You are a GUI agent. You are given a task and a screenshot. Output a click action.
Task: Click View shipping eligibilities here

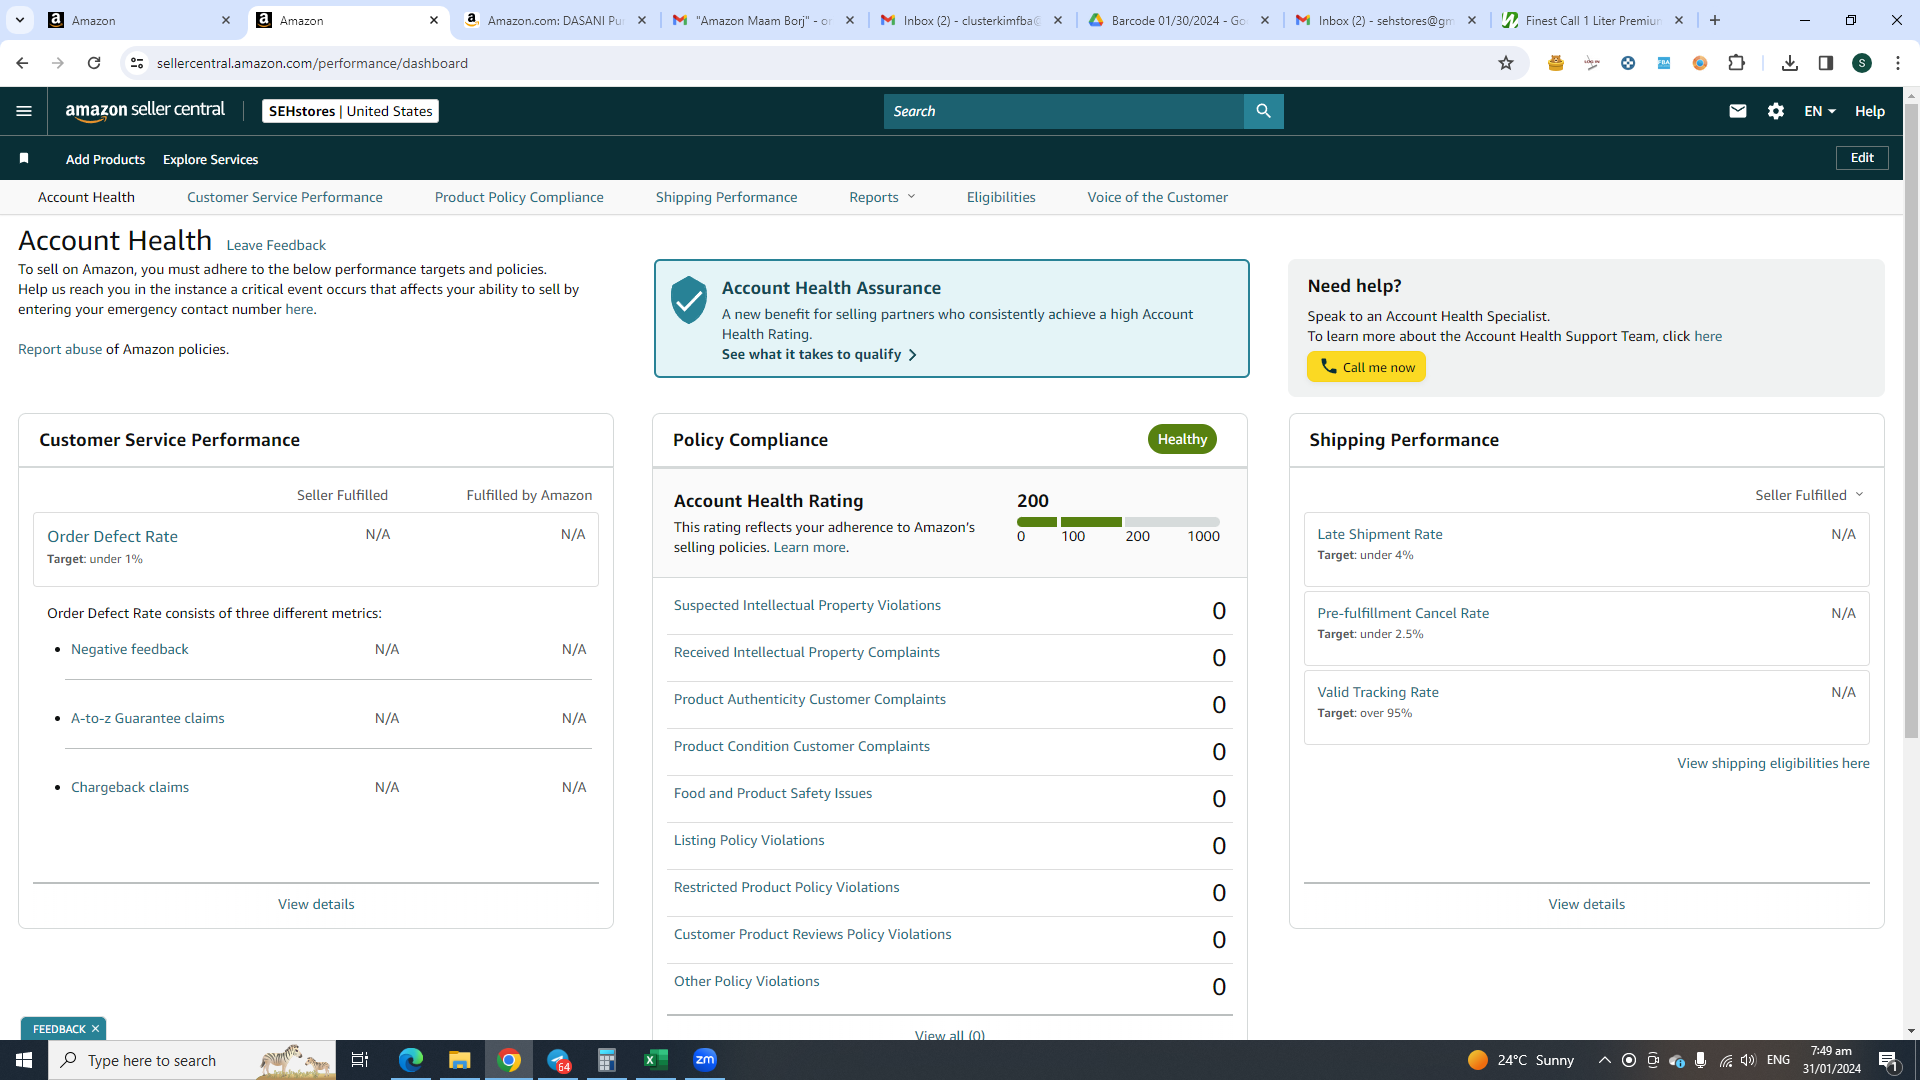(x=1773, y=763)
